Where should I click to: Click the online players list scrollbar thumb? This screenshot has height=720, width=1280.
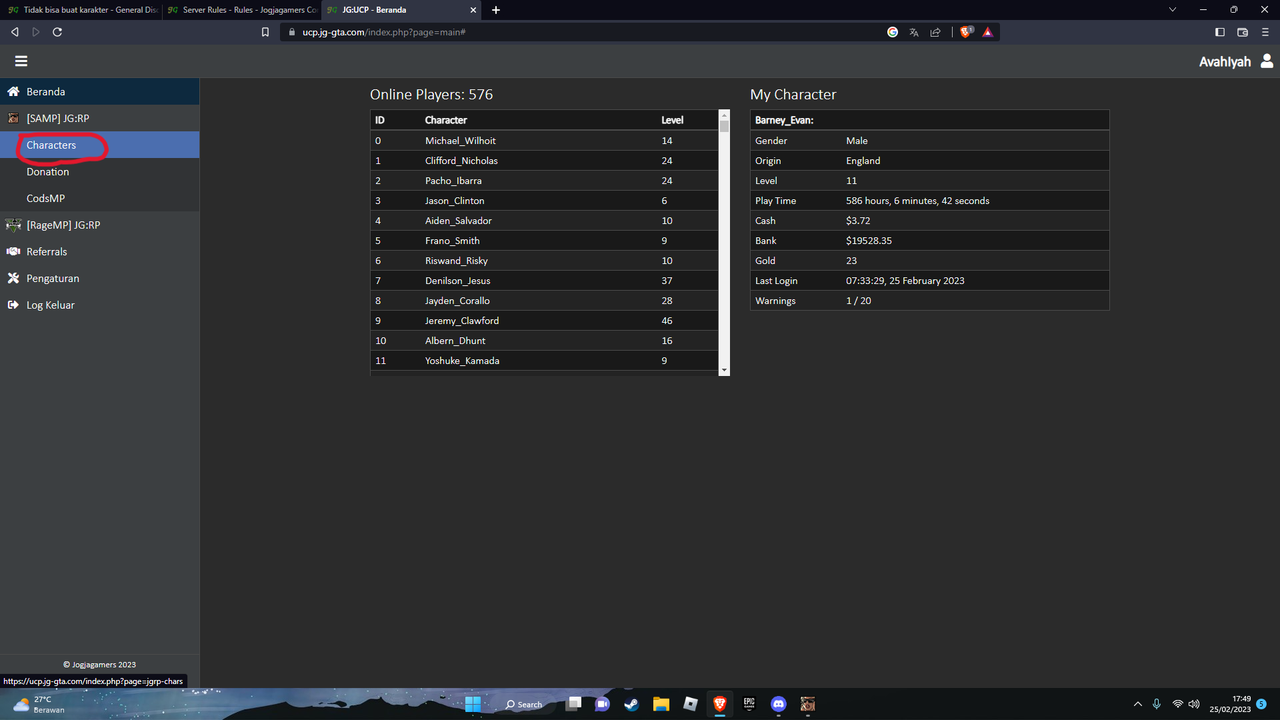tap(725, 126)
